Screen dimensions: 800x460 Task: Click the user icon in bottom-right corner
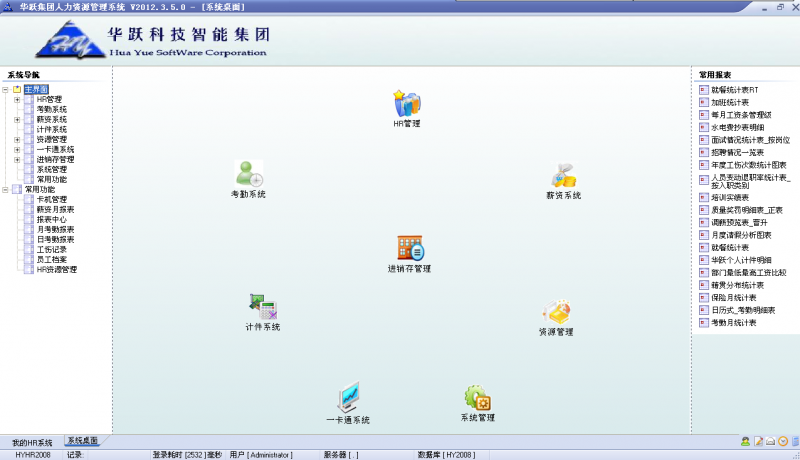[x=745, y=441]
